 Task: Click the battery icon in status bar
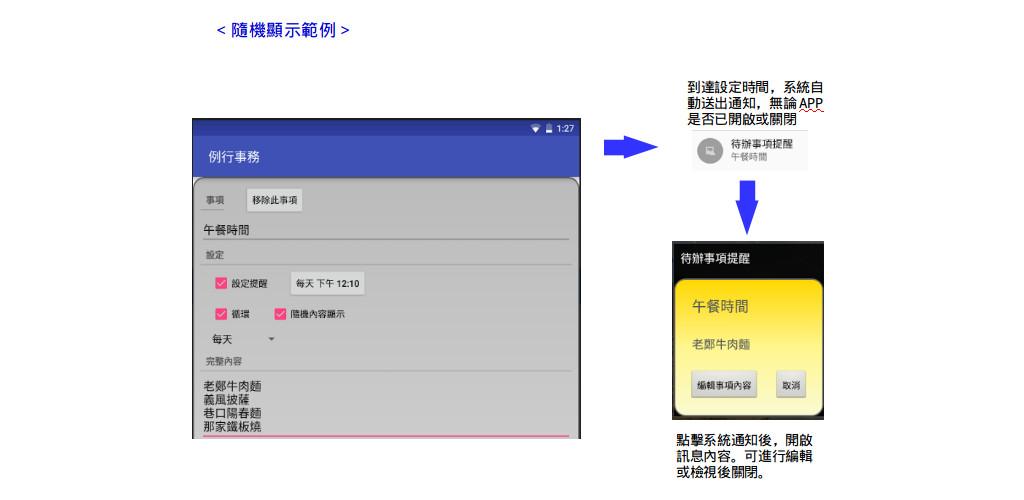(x=548, y=129)
